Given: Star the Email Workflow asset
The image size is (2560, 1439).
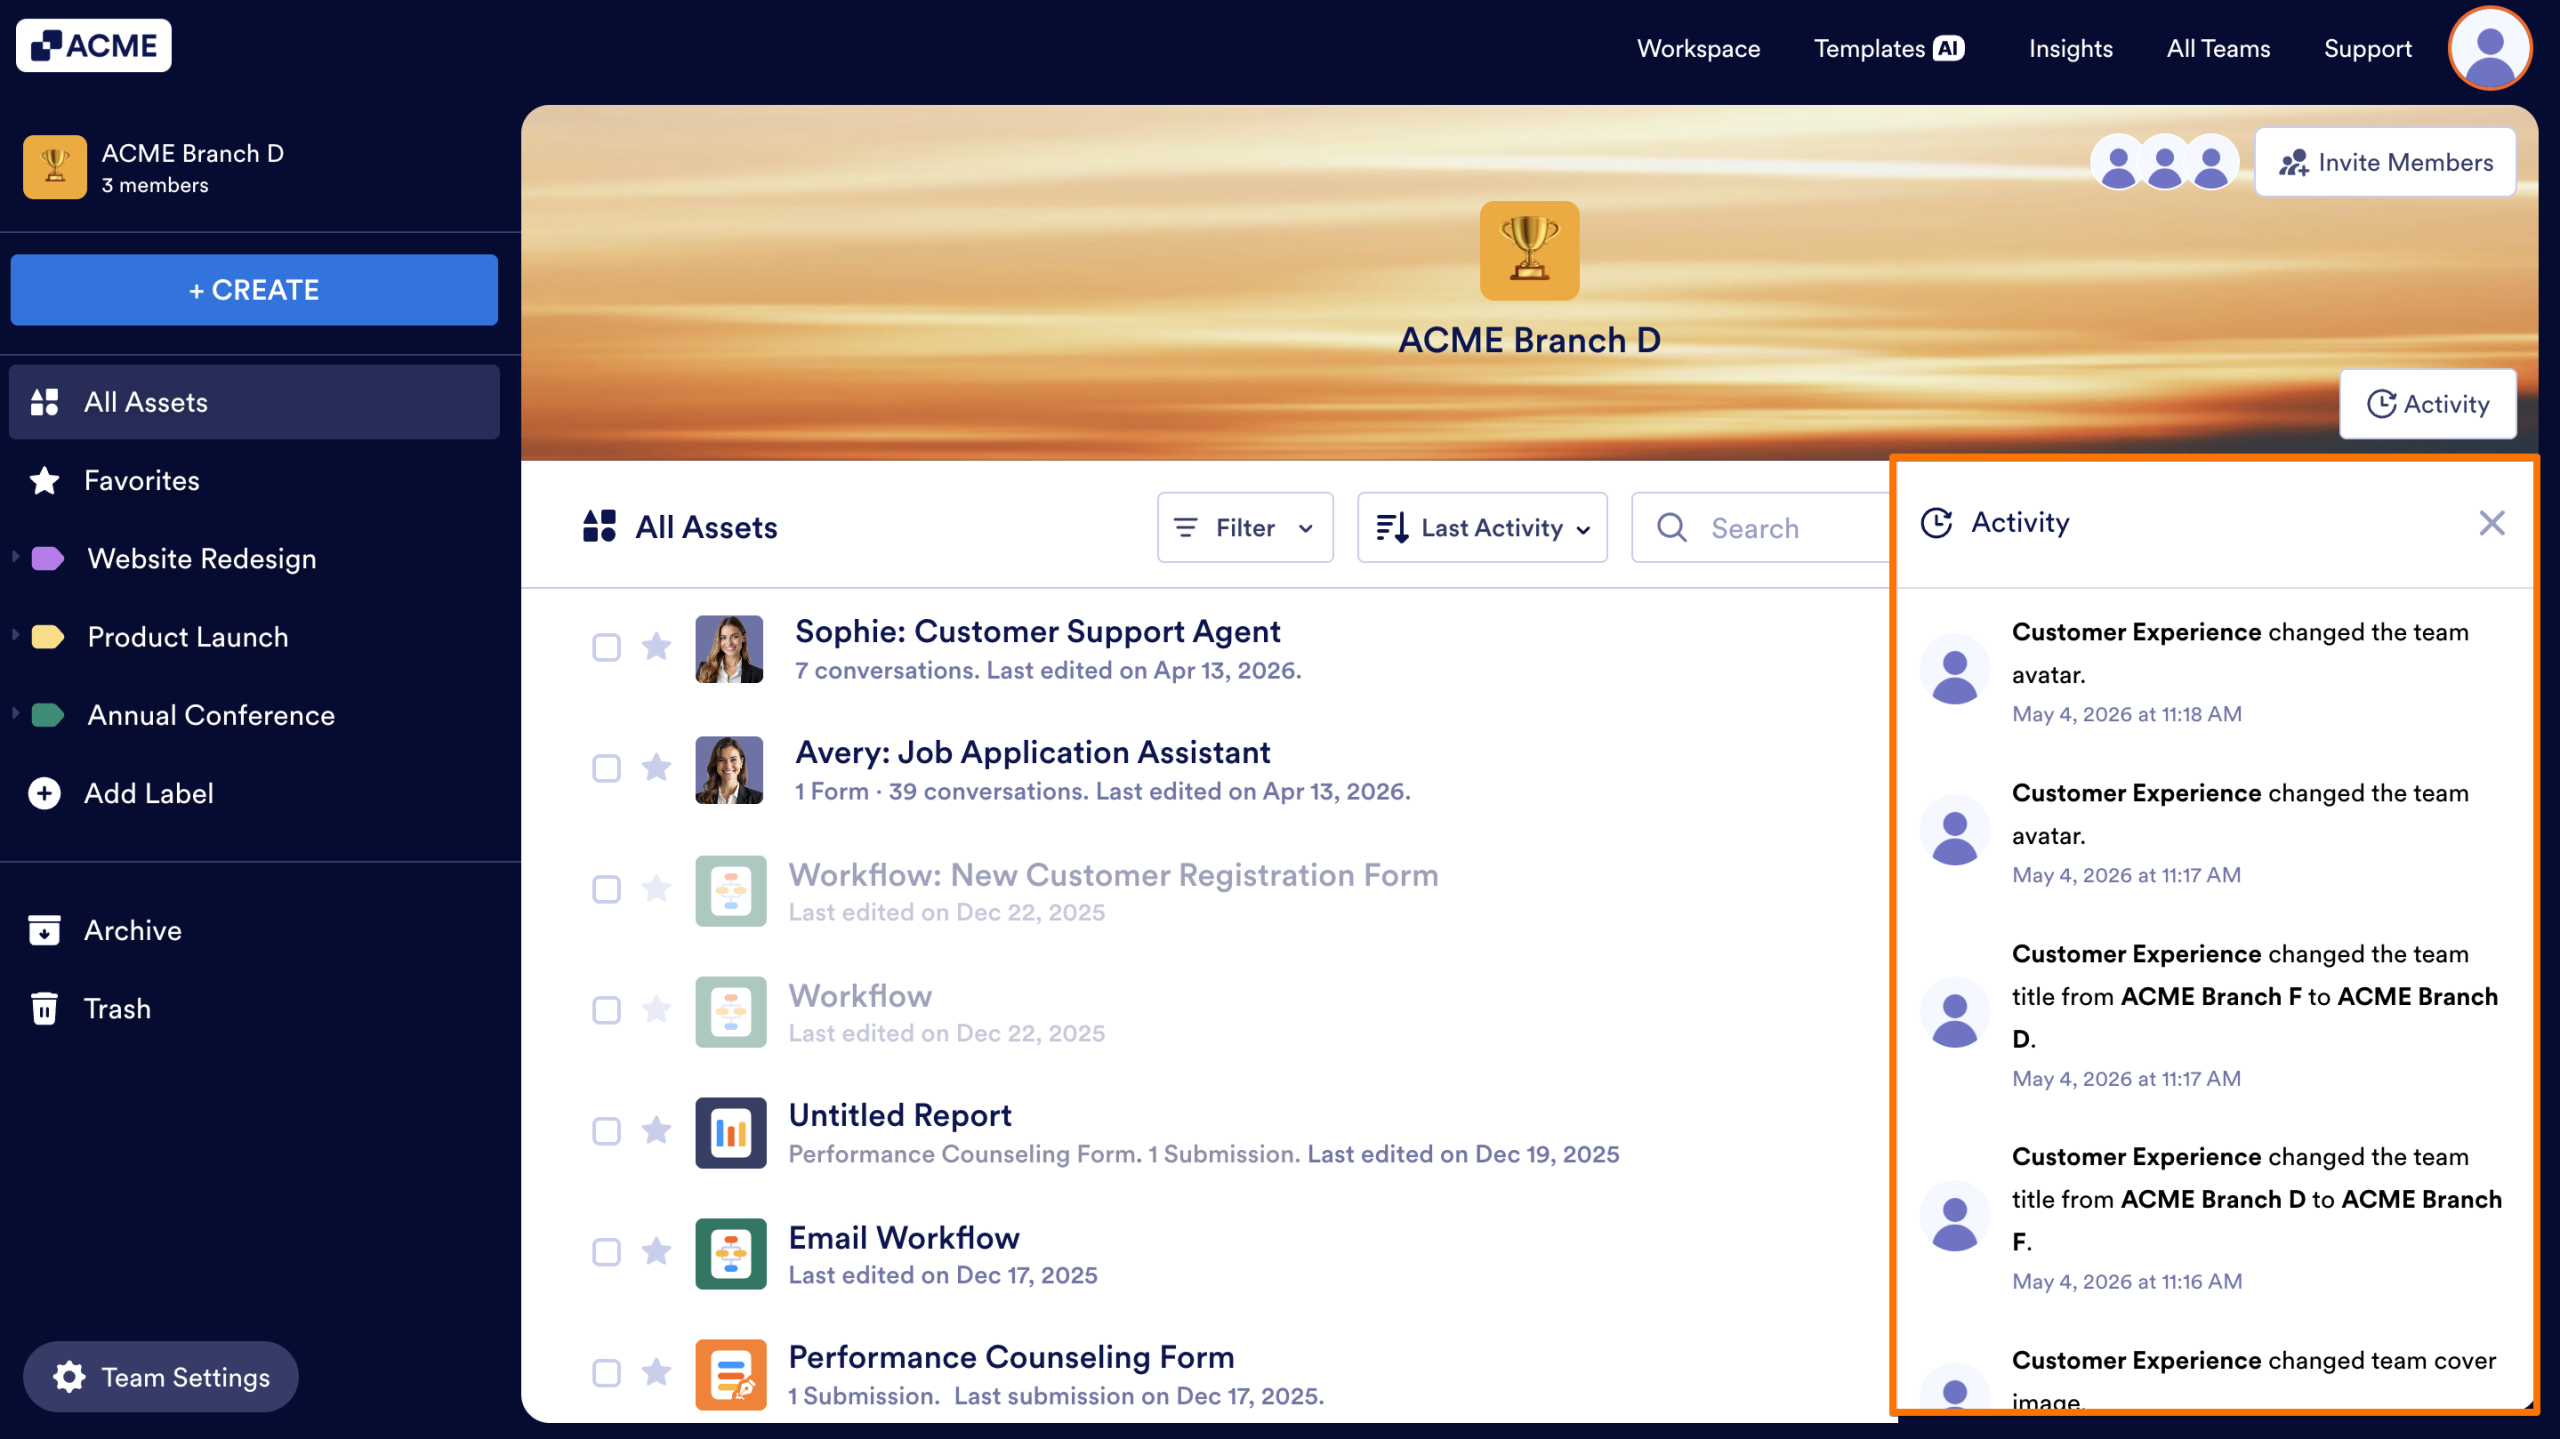Looking at the screenshot, I should (x=656, y=1251).
